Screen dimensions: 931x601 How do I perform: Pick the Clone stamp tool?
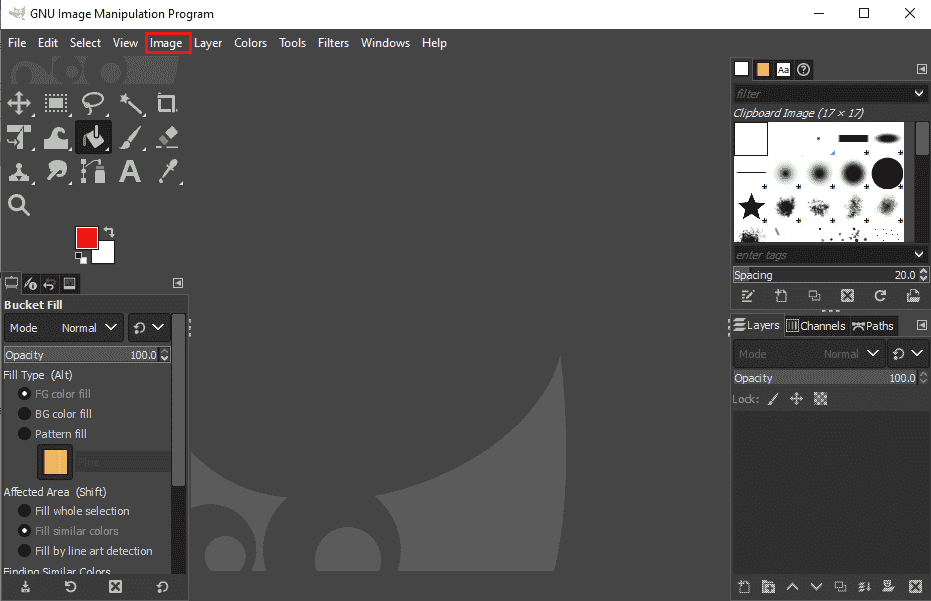coord(20,171)
